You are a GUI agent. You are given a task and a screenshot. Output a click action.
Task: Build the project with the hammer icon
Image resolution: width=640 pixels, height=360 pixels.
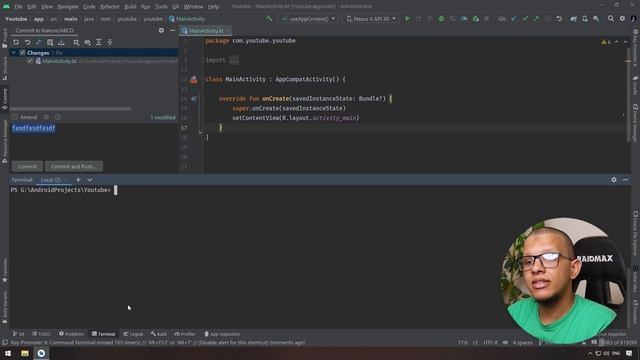coord(269,19)
